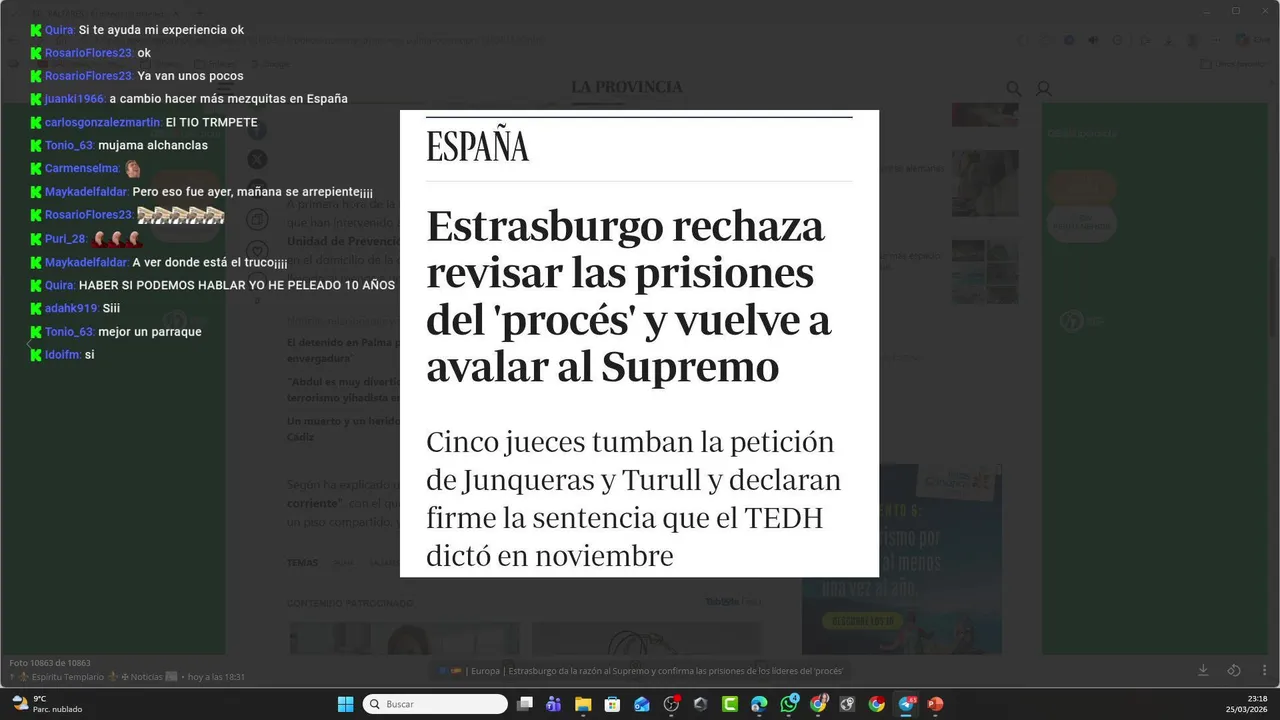1280x720 pixels.
Task: Click username juanki1966 in the chat overlay
Action: pyautogui.click(x=75, y=99)
